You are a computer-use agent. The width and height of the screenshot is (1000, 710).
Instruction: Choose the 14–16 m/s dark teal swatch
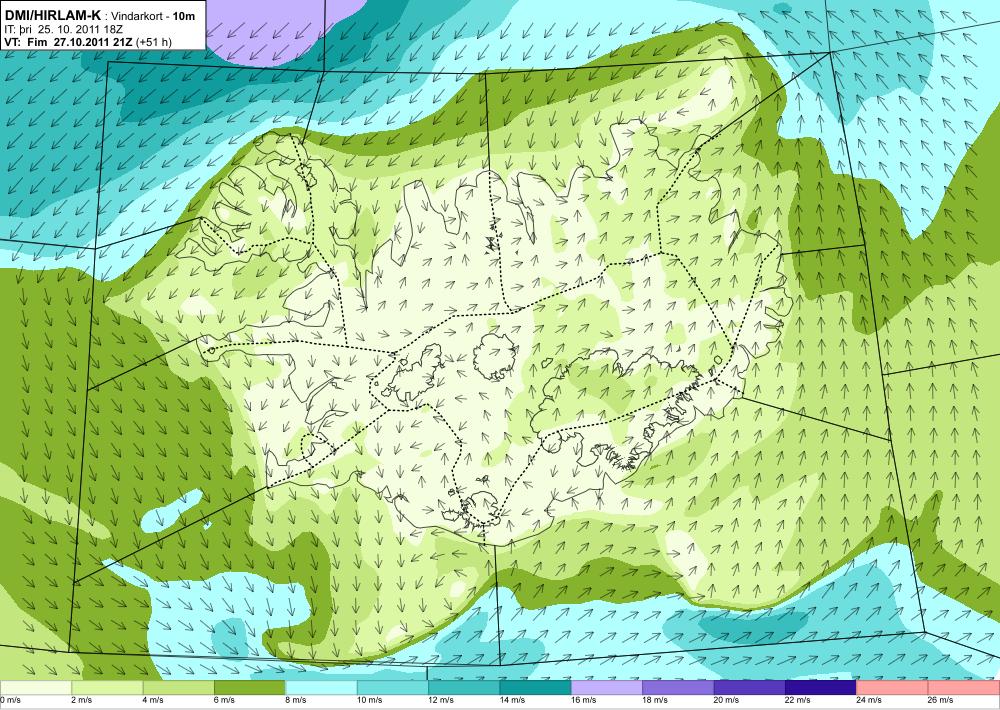pyautogui.click(x=536, y=688)
